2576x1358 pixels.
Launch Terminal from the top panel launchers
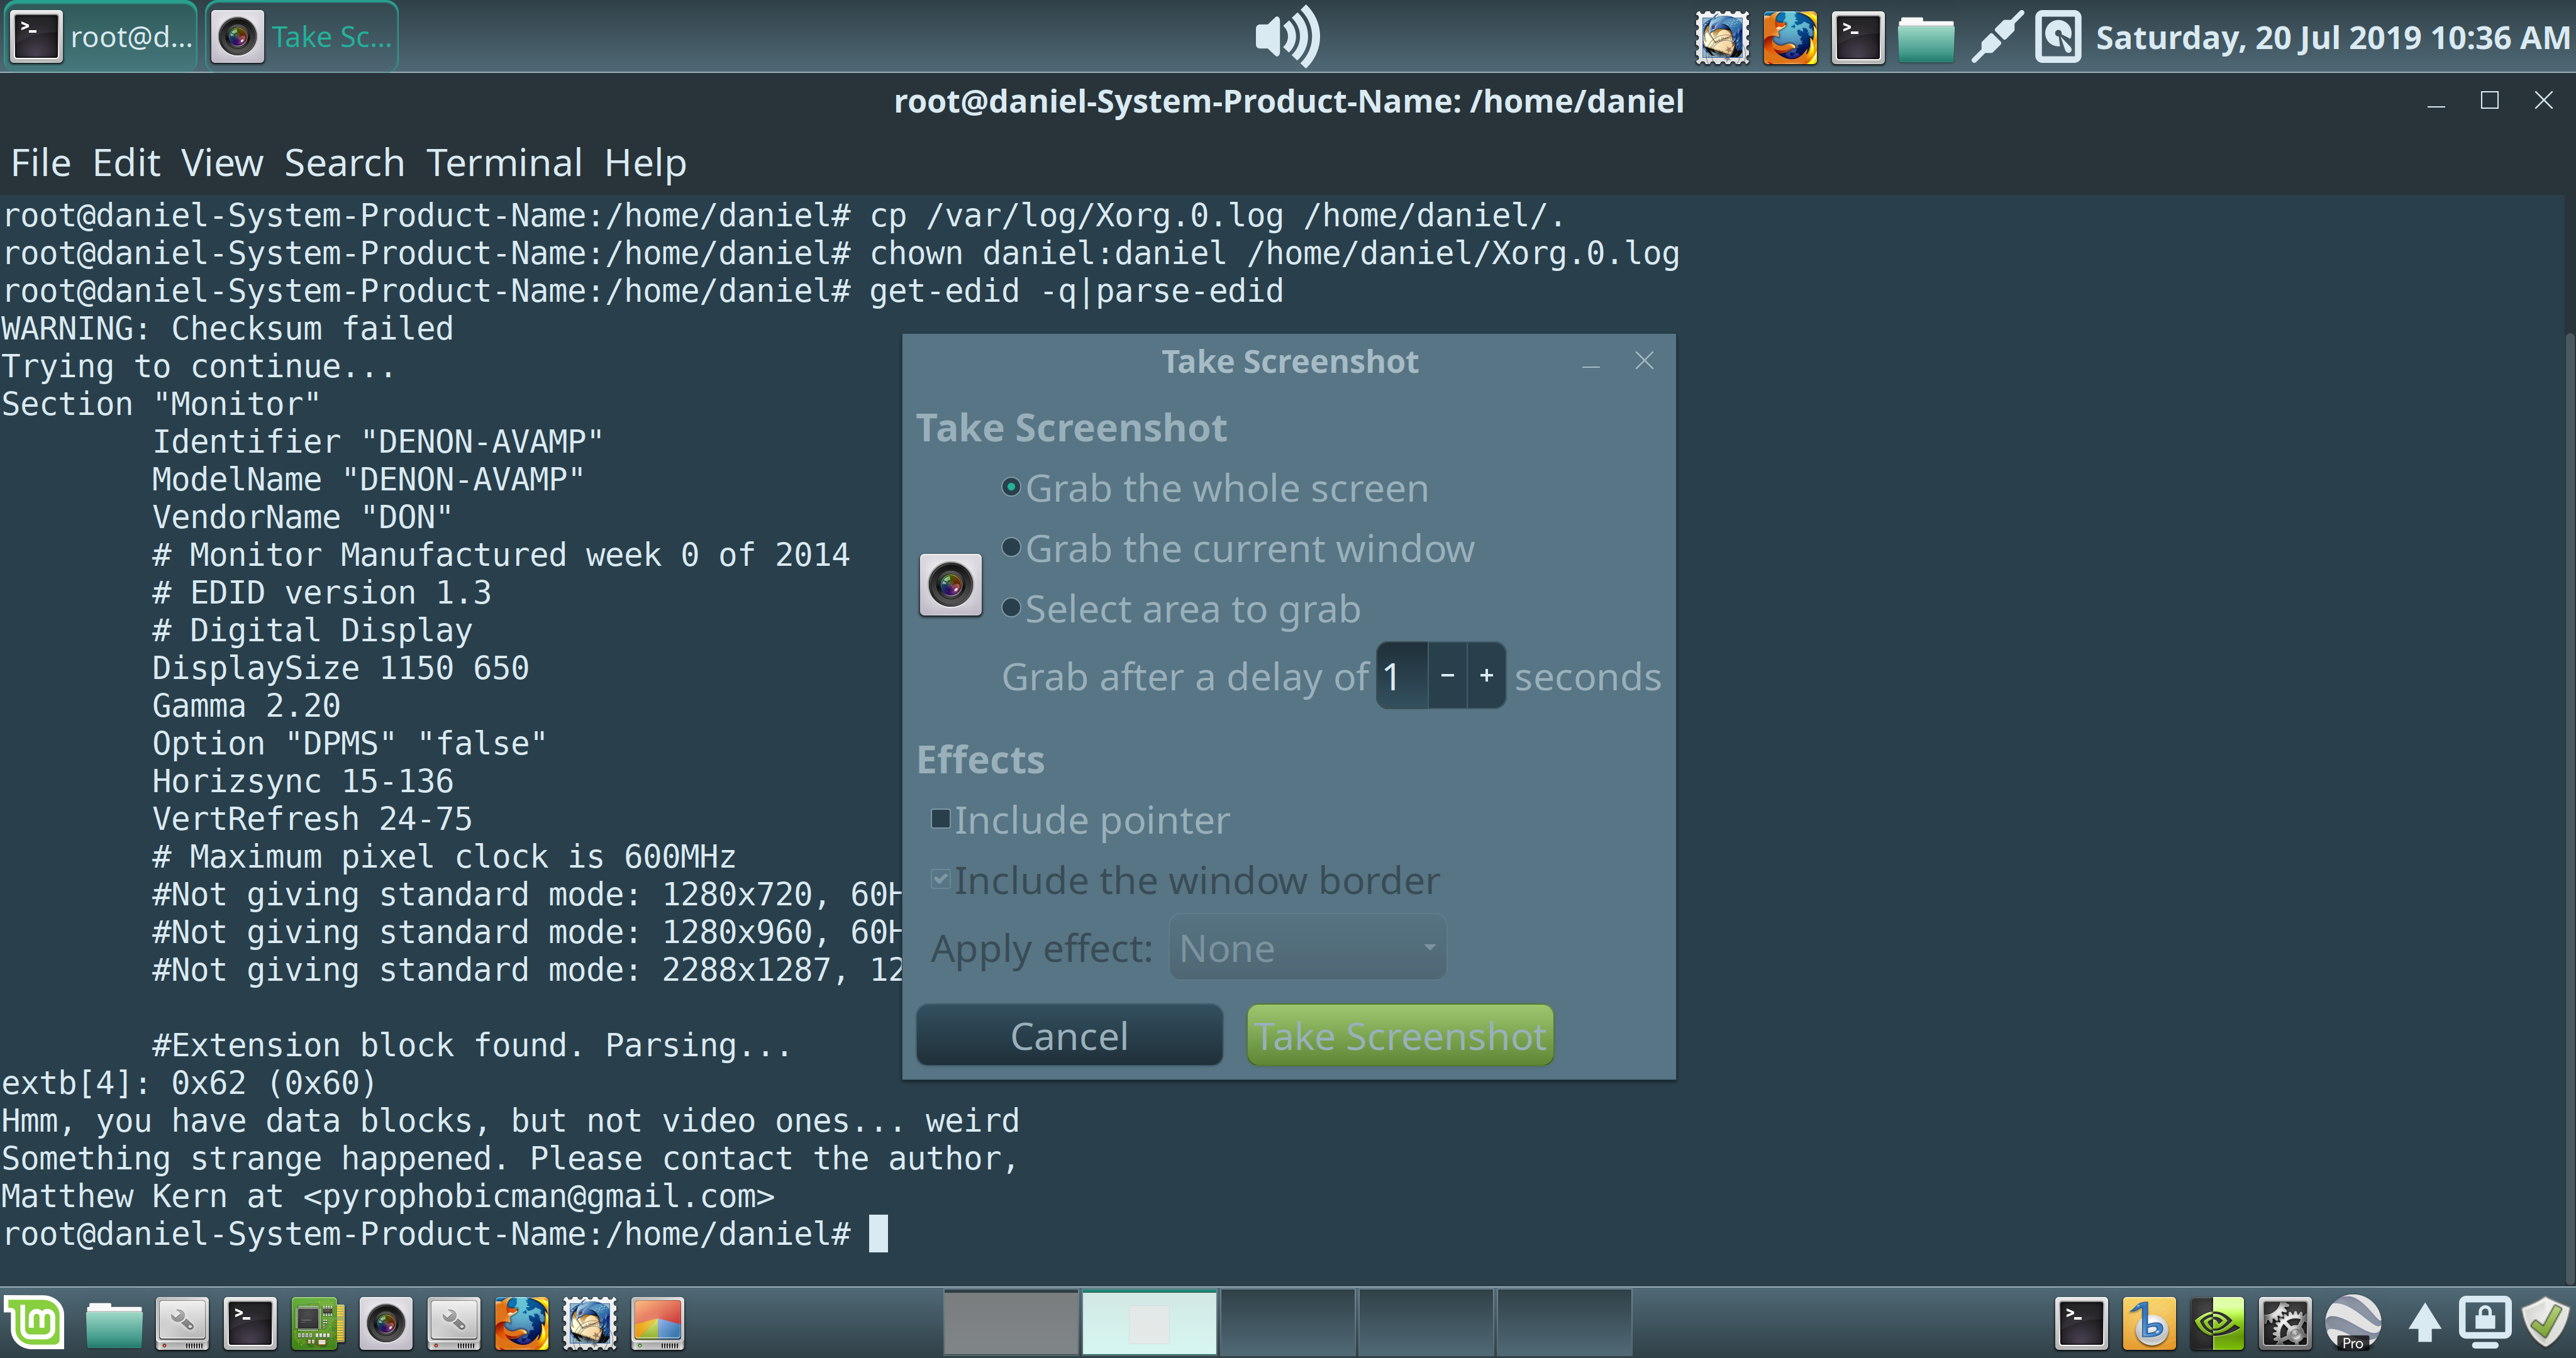point(1858,38)
